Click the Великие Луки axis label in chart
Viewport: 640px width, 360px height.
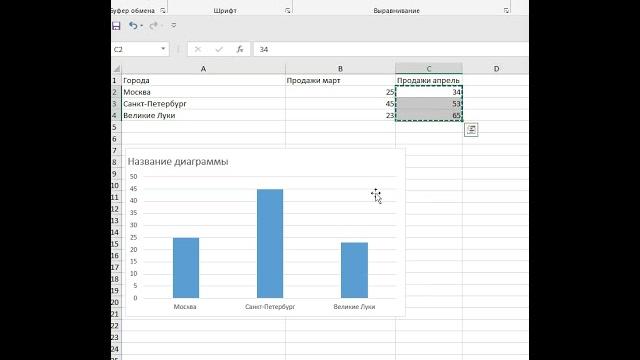tap(354, 307)
